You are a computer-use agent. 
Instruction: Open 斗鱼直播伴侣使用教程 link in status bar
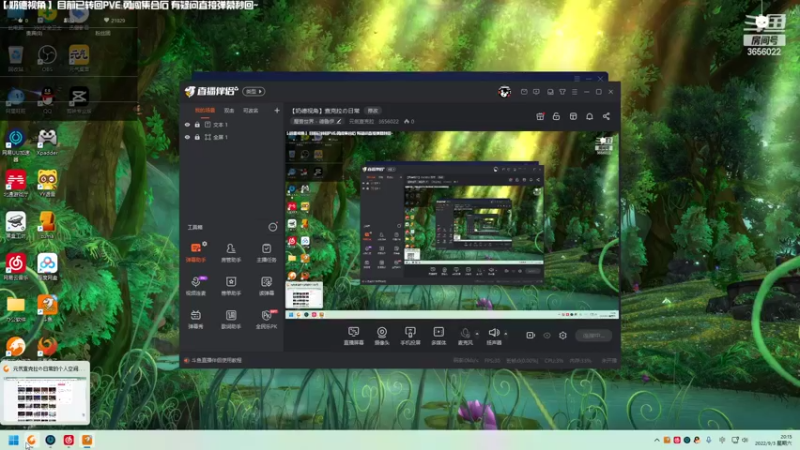click(x=216, y=360)
